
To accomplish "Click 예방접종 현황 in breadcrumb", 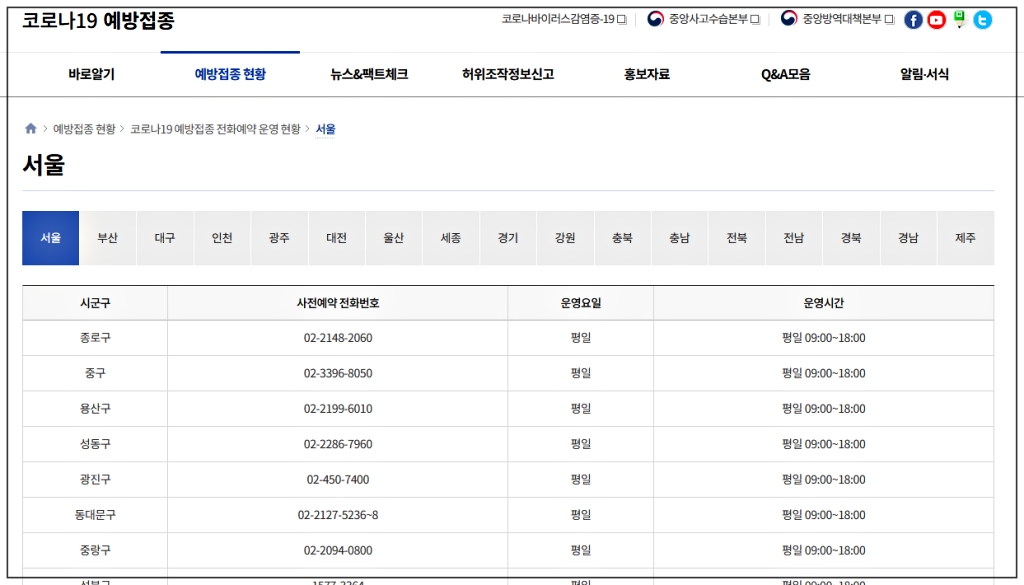I will pos(84,129).
